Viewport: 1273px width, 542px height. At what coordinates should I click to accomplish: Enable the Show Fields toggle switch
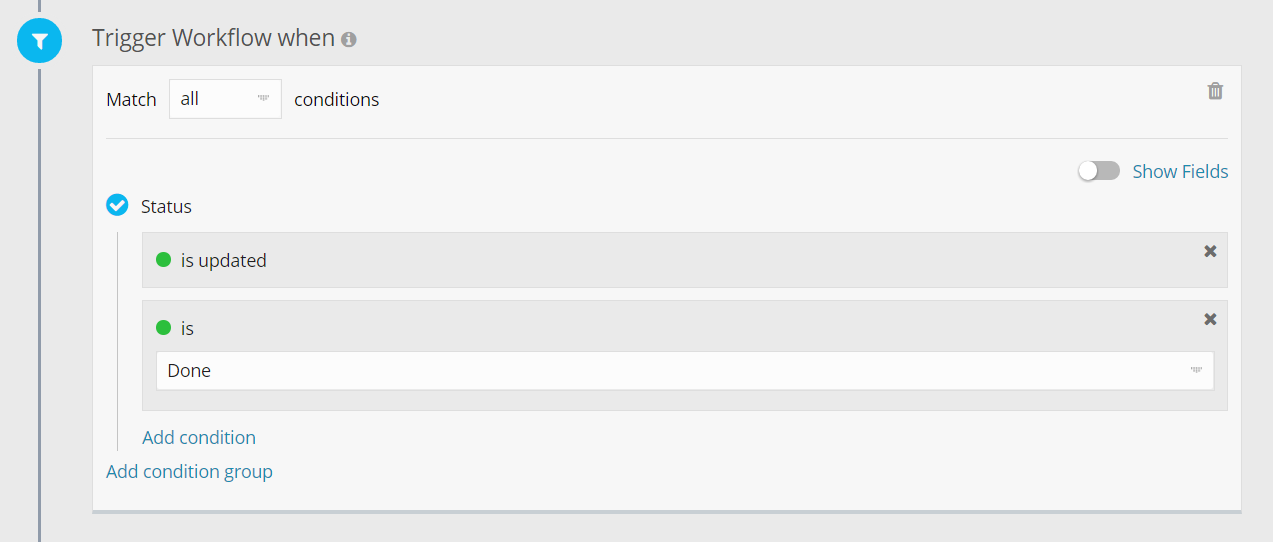(1098, 171)
